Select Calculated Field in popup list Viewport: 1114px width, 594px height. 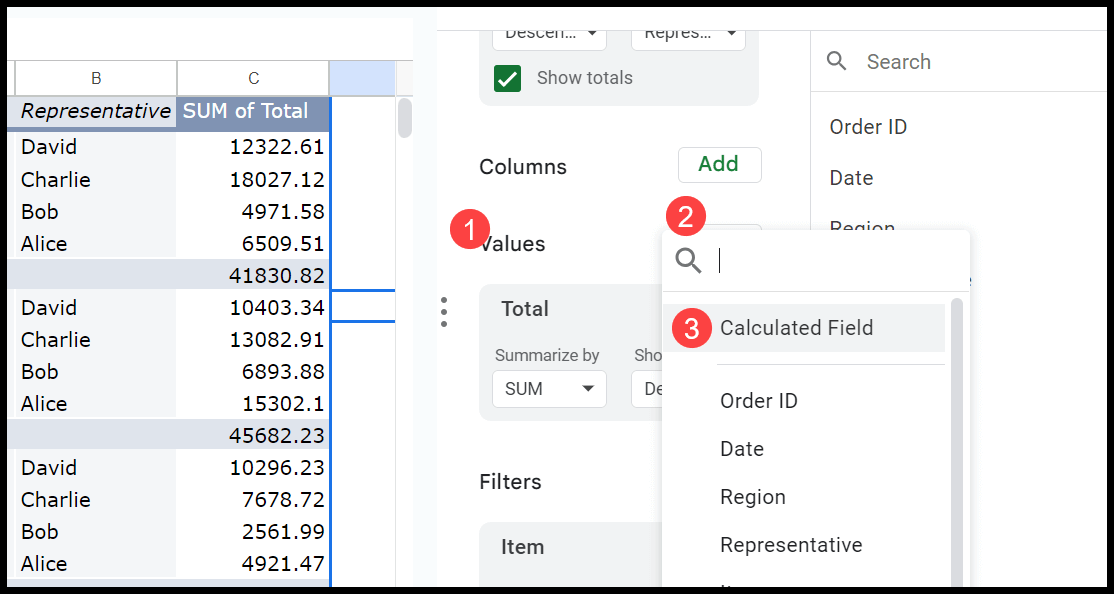(804, 328)
